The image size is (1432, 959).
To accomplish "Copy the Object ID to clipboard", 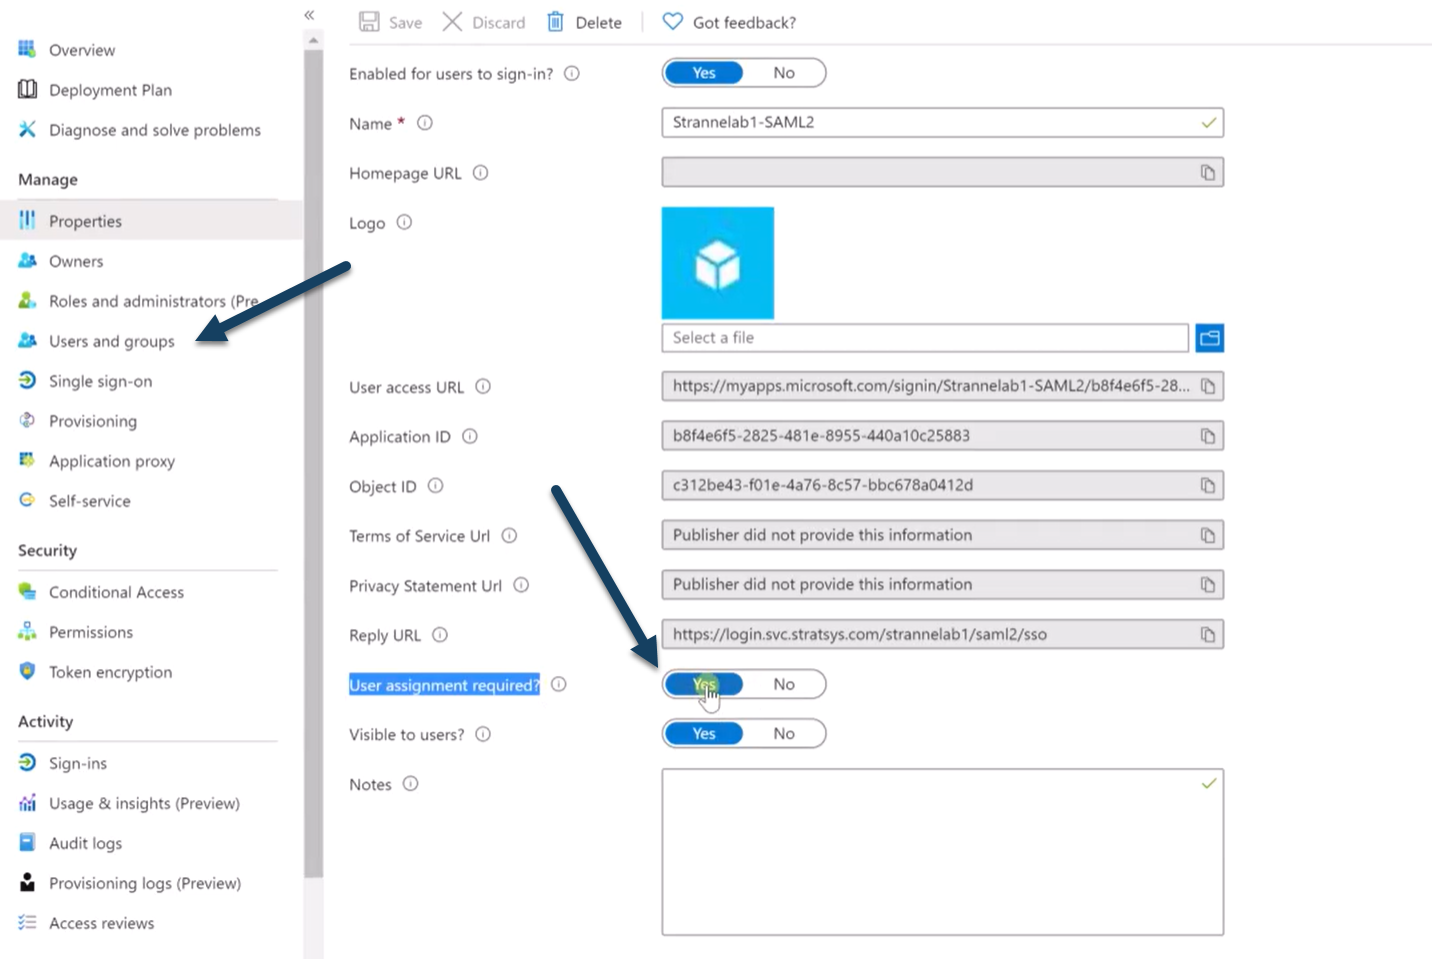I will (x=1208, y=486).
